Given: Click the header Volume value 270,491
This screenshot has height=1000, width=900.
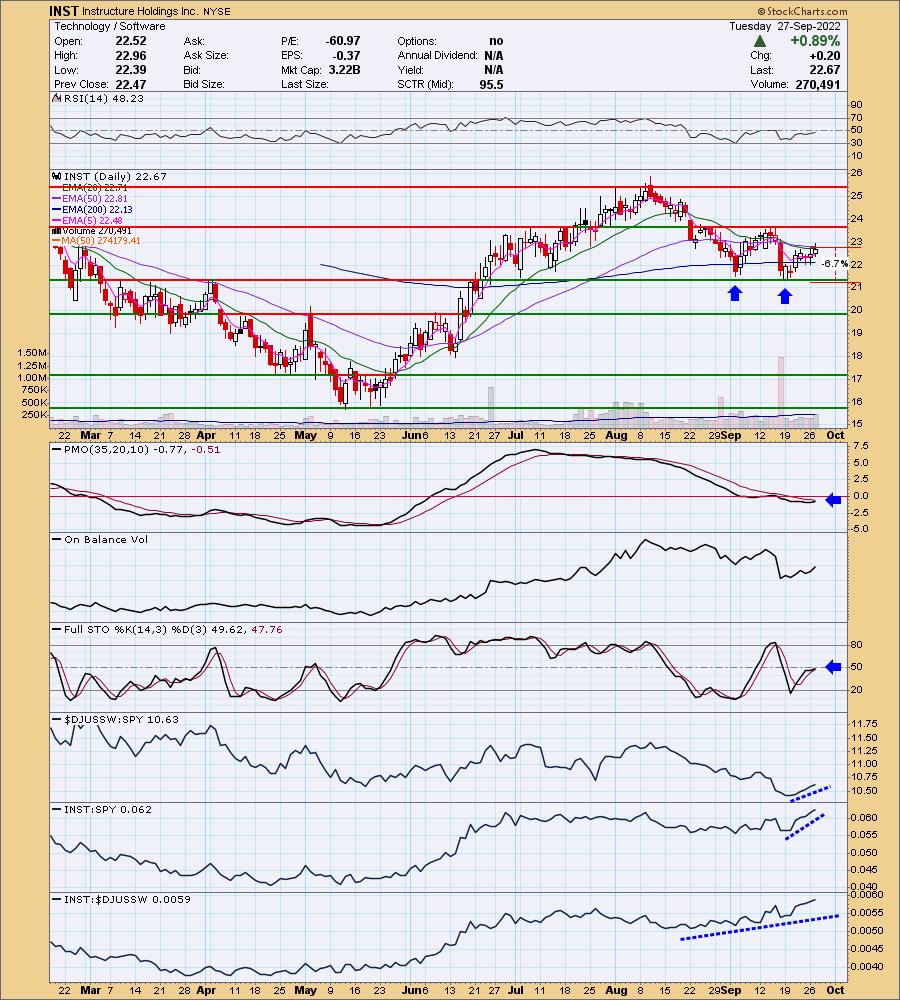Looking at the screenshot, I should coord(818,84).
